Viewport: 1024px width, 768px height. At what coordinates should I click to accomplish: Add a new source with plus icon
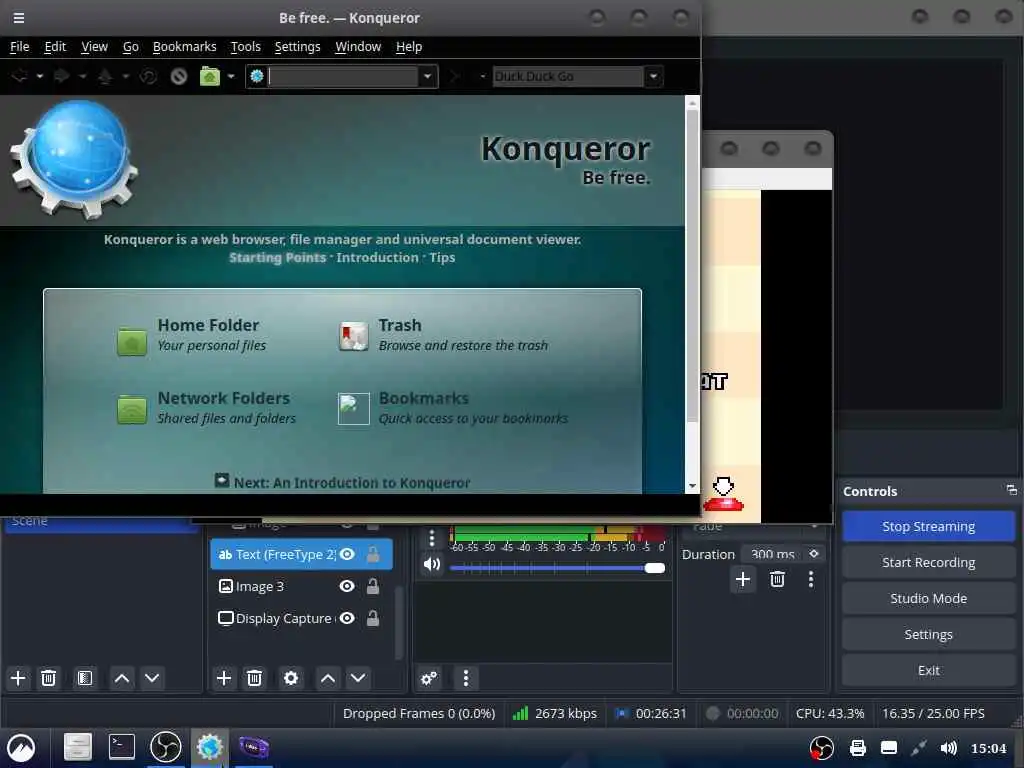223,679
